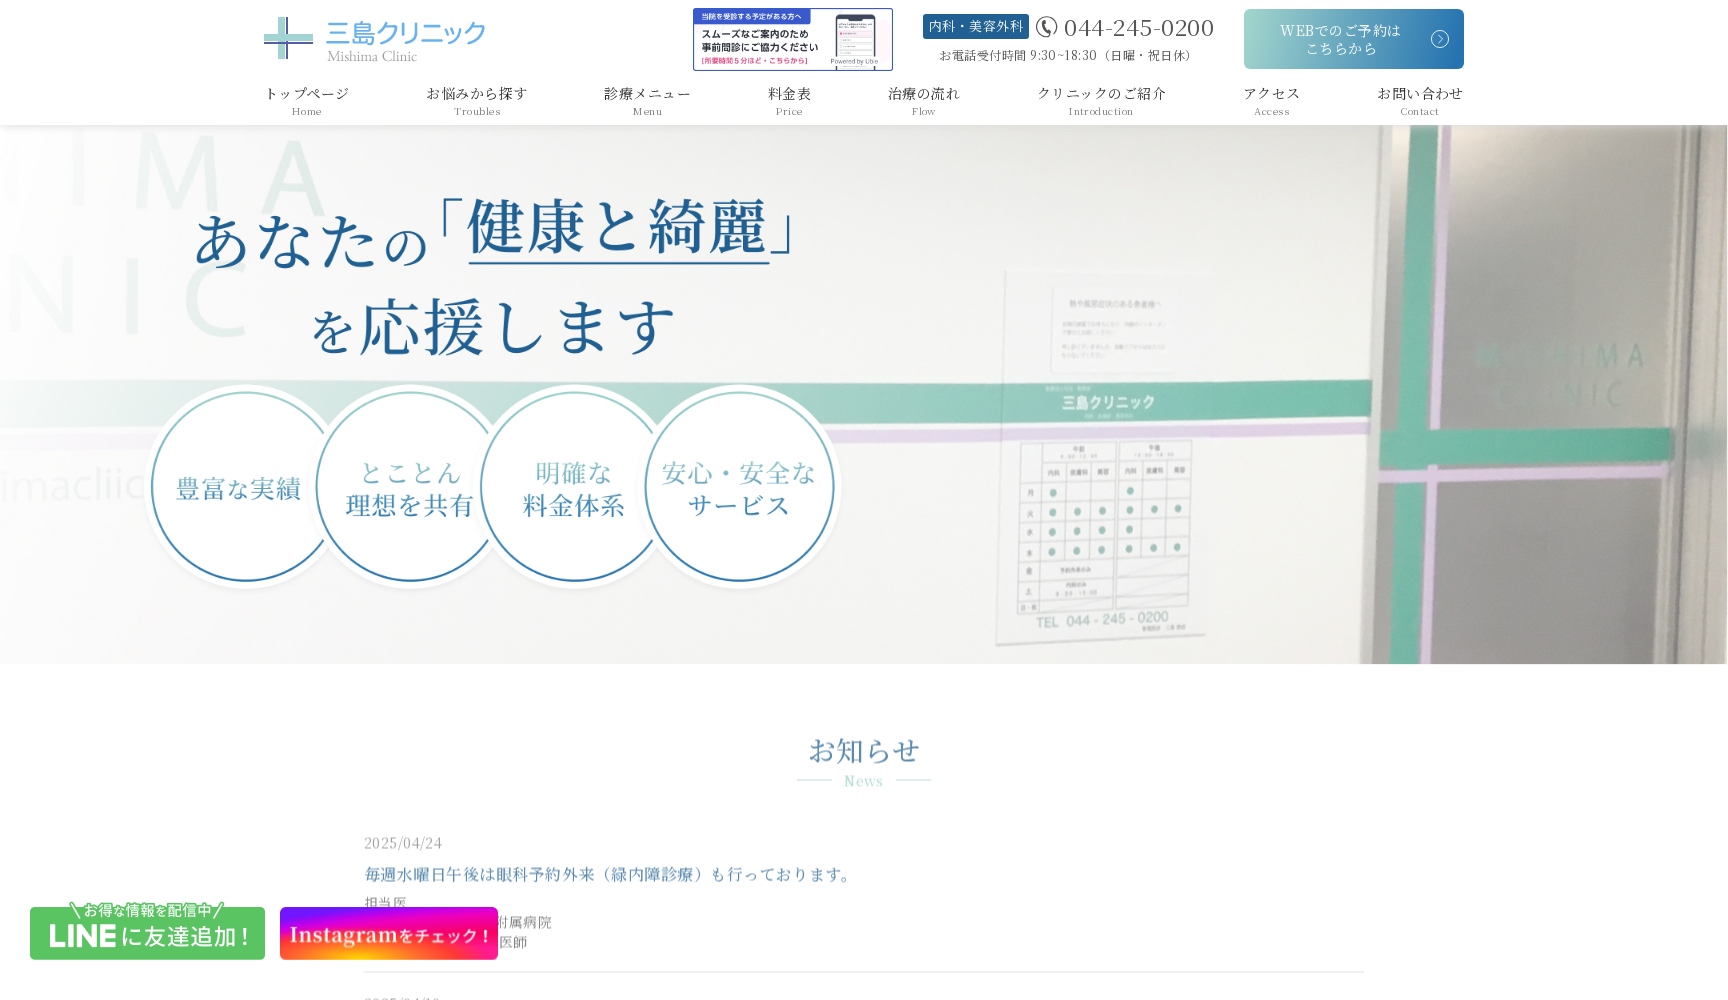Click the 豊富な実績 circle badge
Viewport: 1728px width, 1000px height.
click(x=240, y=485)
